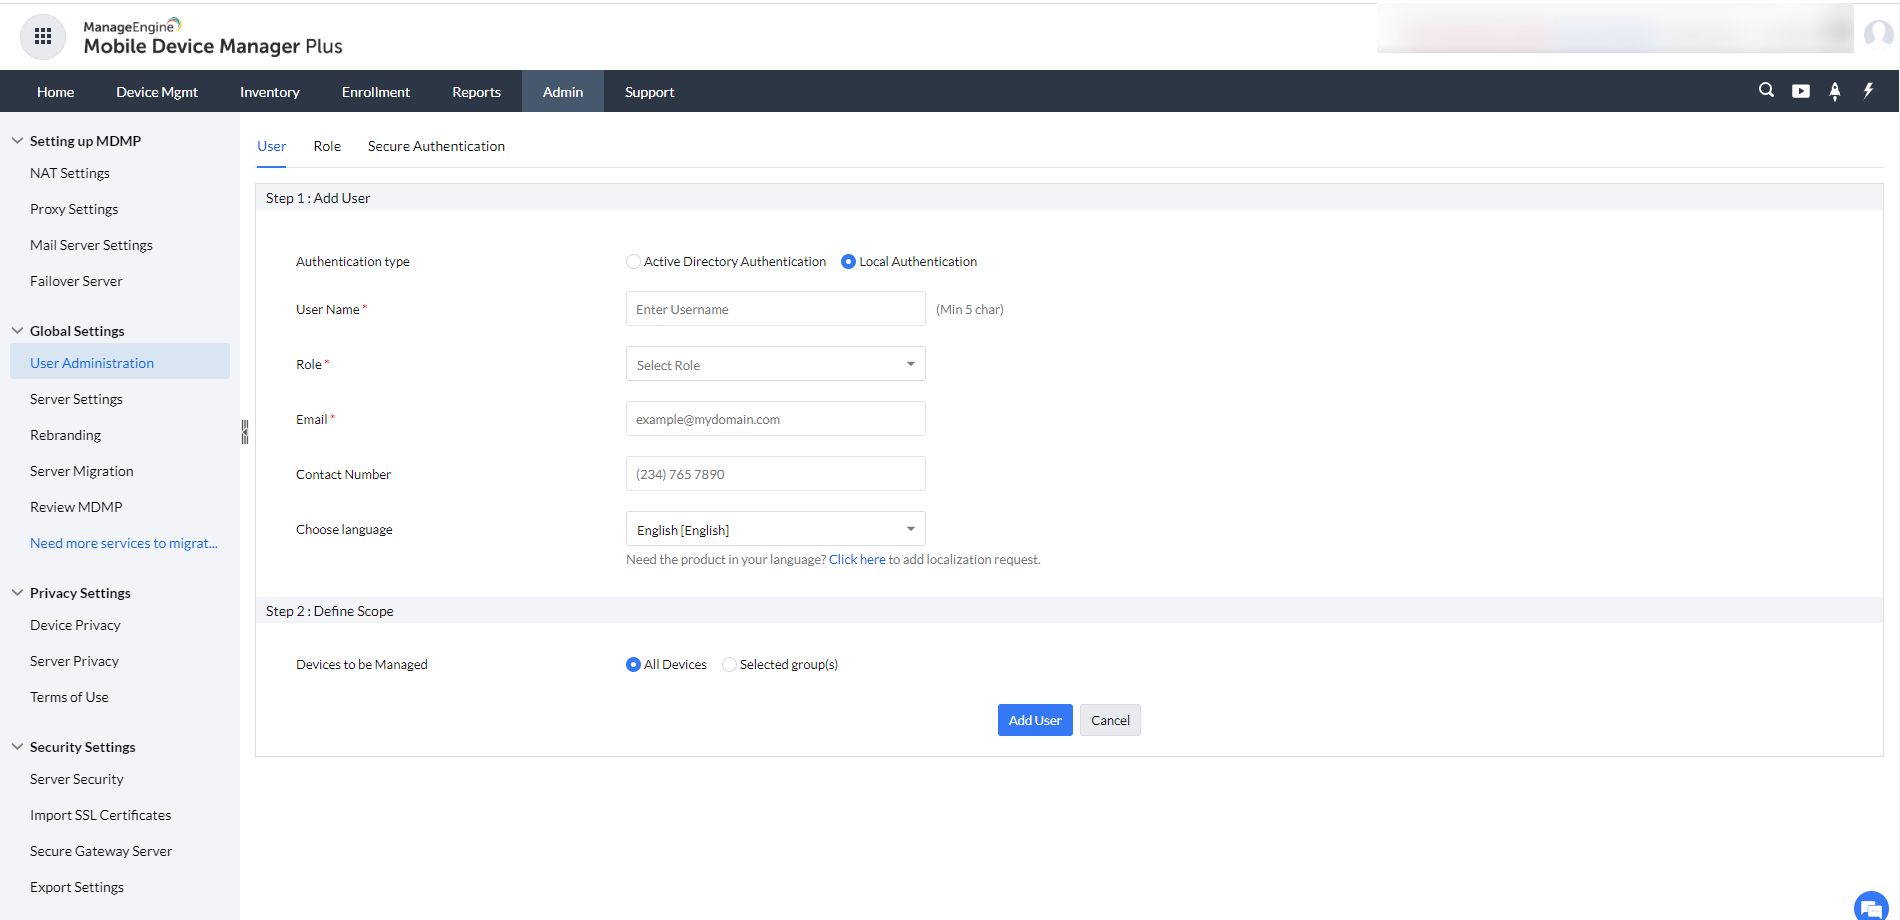Viewport: 1900px width, 920px height.
Task: Focus the Contact Number field
Action: click(x=775, y=474)
